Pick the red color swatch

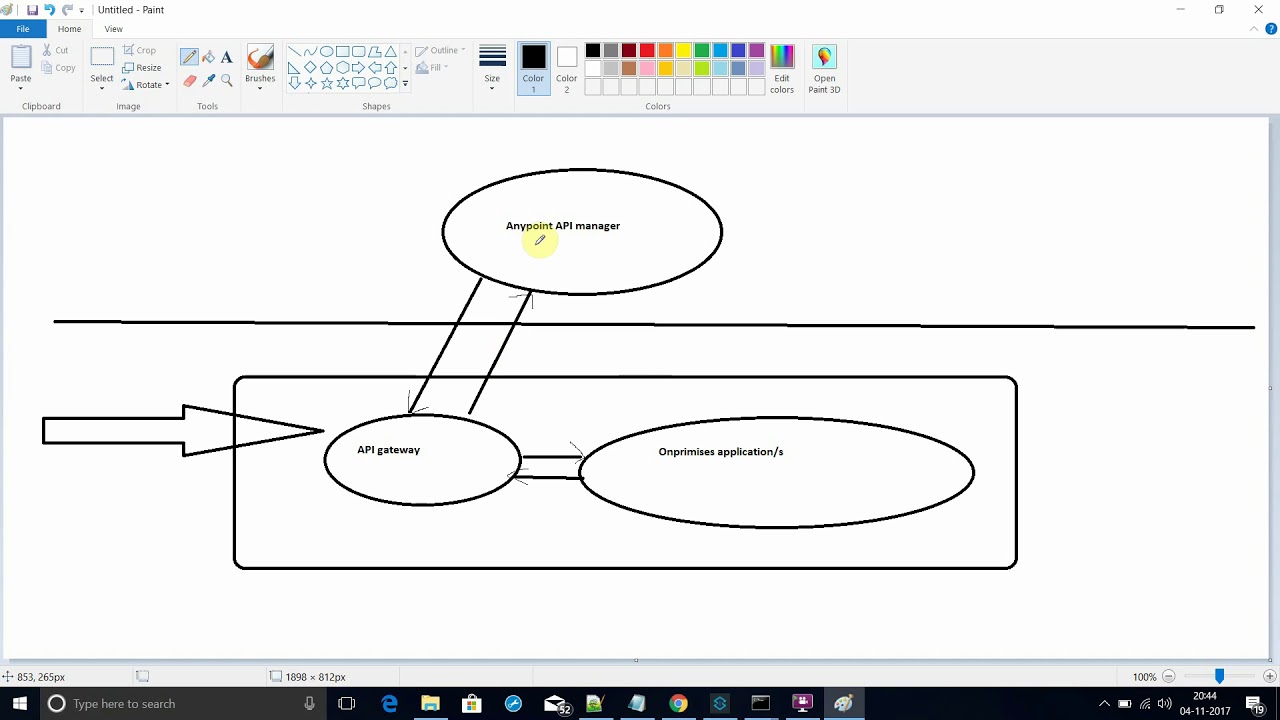click(647, 51)
